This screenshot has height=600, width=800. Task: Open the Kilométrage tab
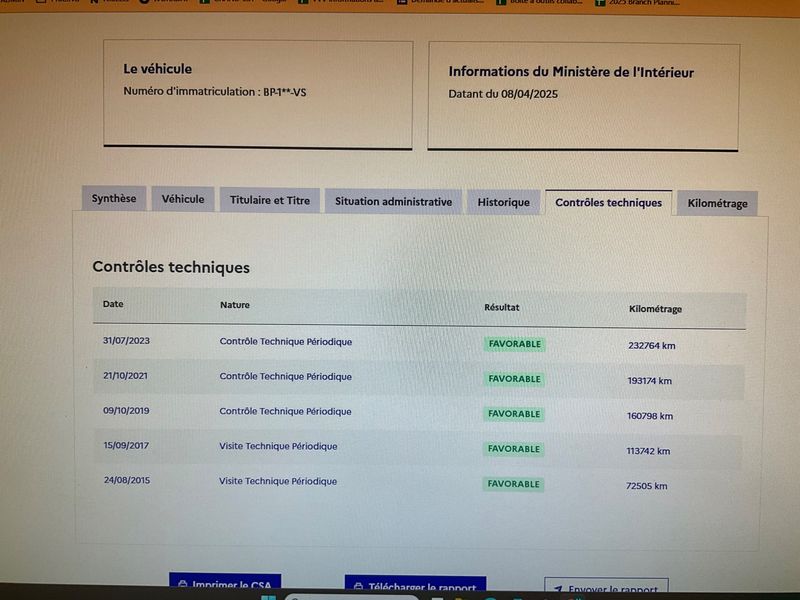[717, 204]
